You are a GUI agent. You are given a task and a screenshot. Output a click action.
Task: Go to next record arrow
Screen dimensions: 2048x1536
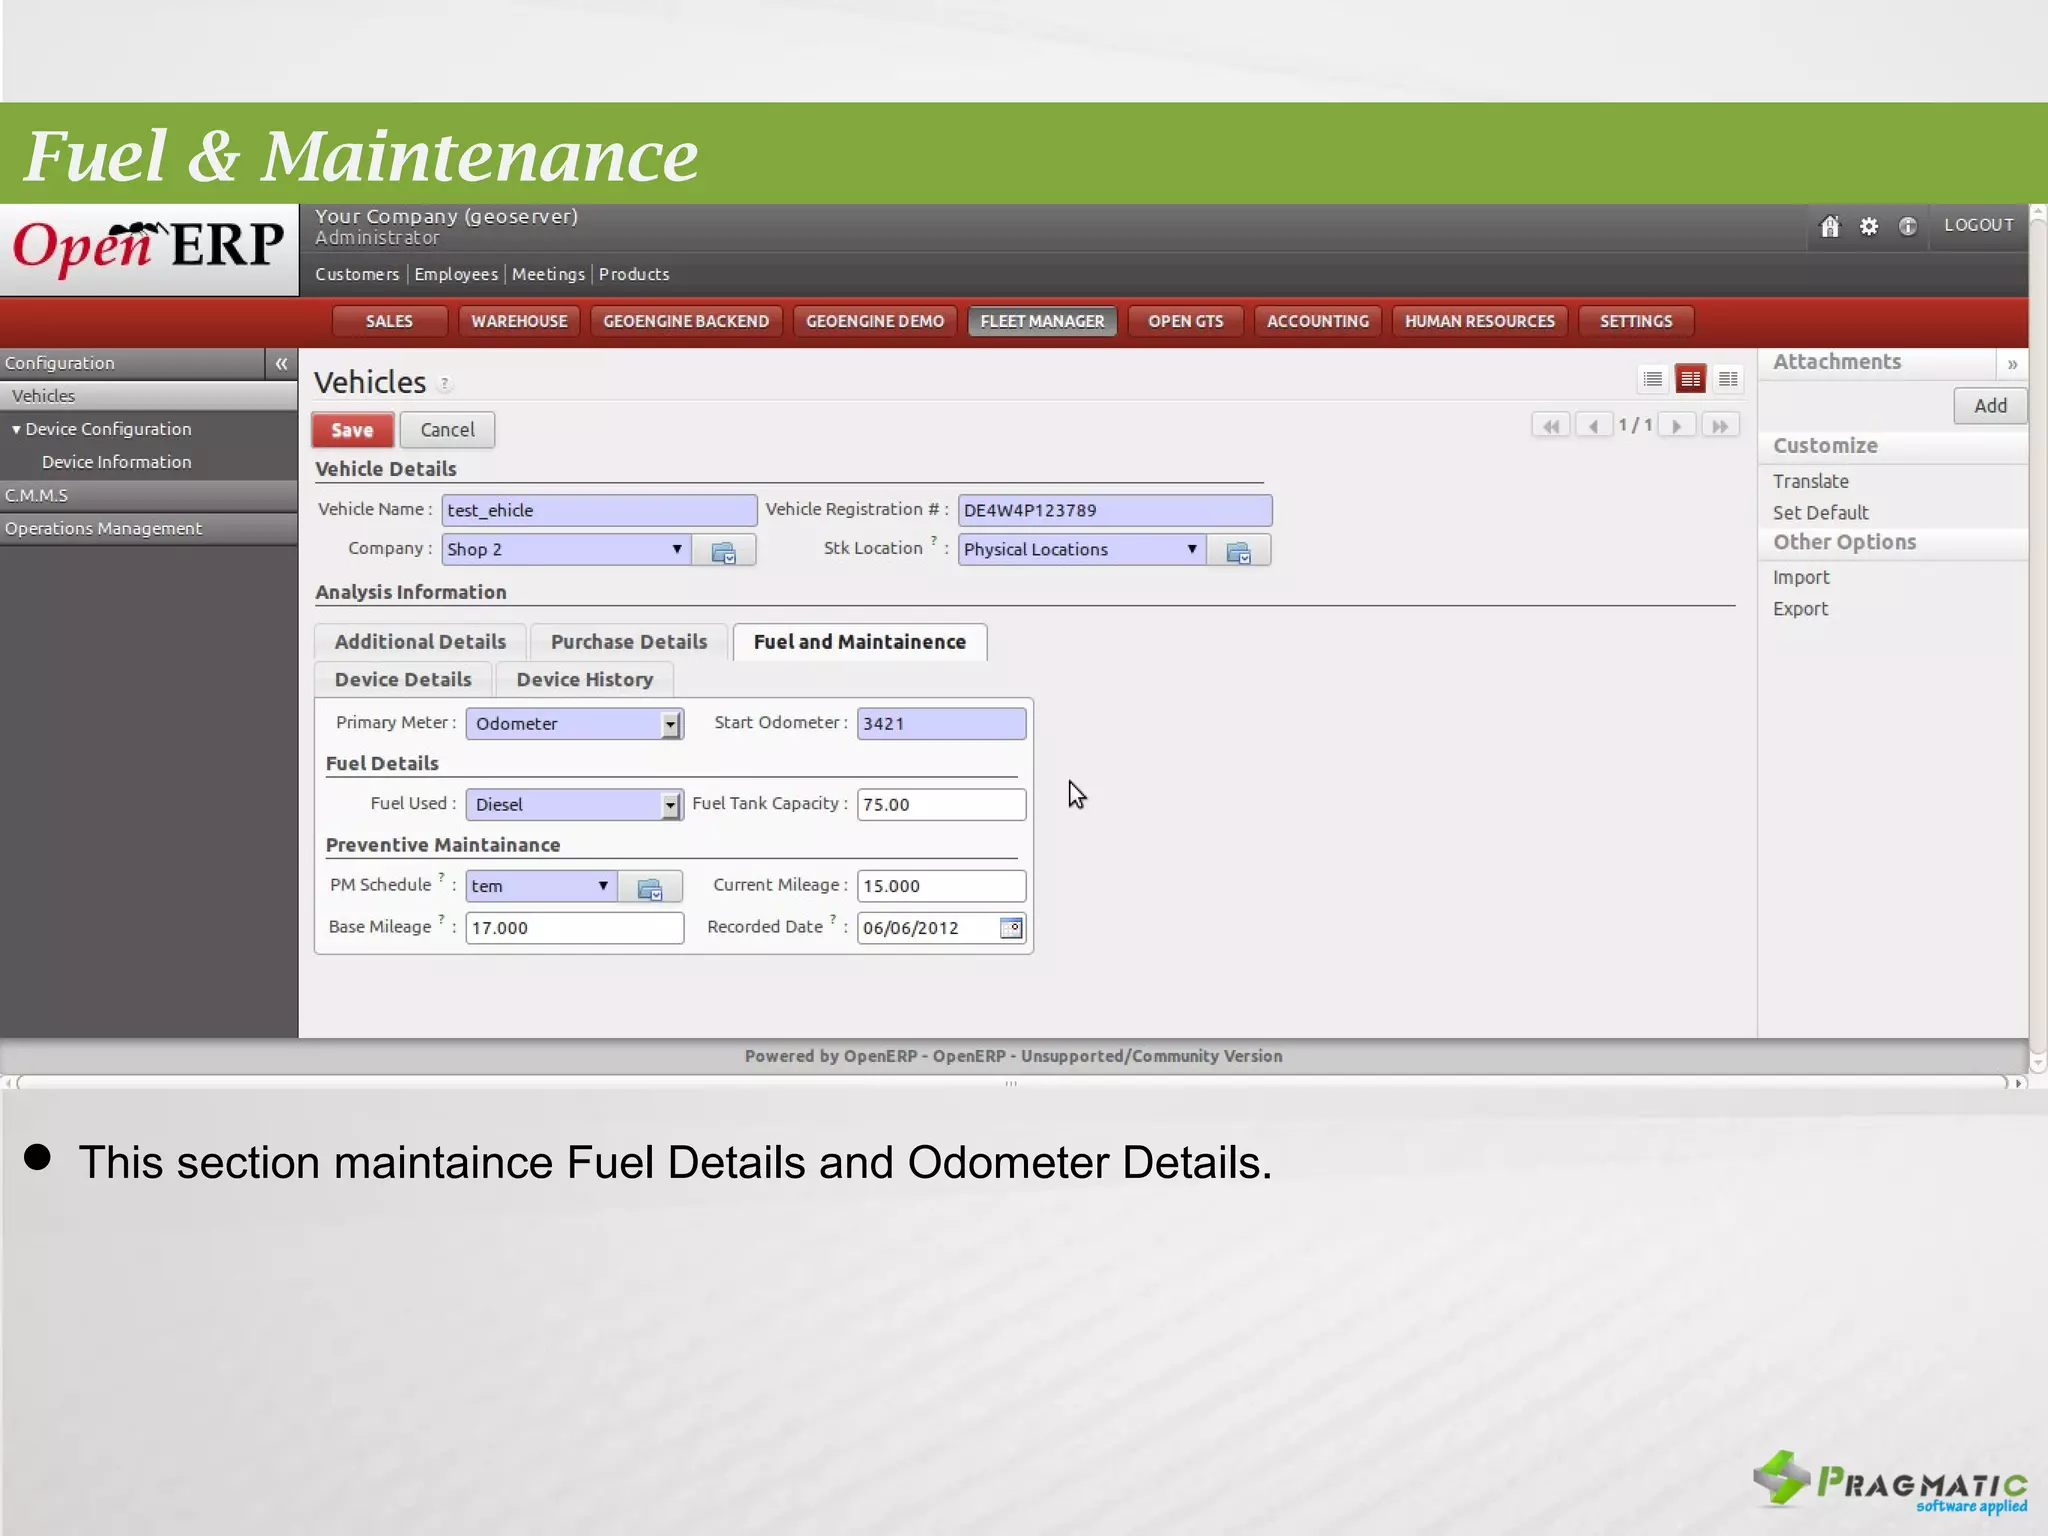tap(1677, 426)
